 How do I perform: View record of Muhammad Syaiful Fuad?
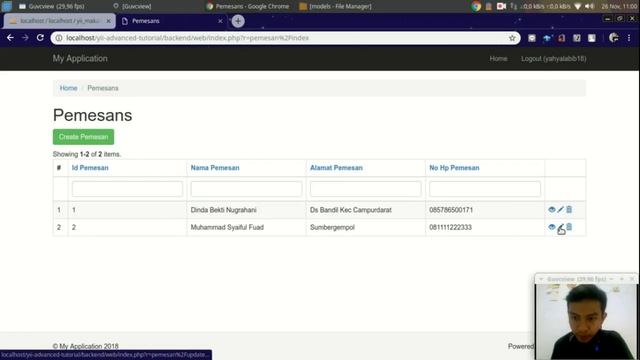click(552, 227)
